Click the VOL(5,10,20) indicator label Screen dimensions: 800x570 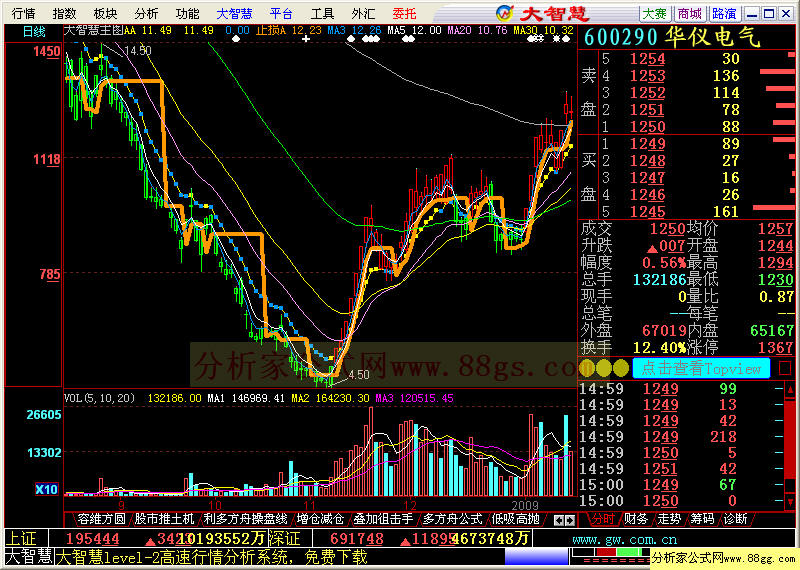pyautogui.click(x=99, y=398)
